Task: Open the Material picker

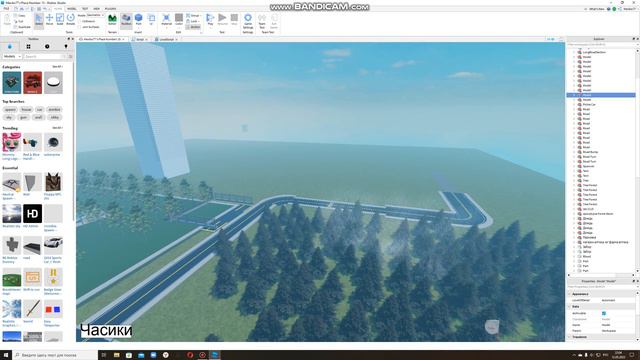Action: pos(166,20)
